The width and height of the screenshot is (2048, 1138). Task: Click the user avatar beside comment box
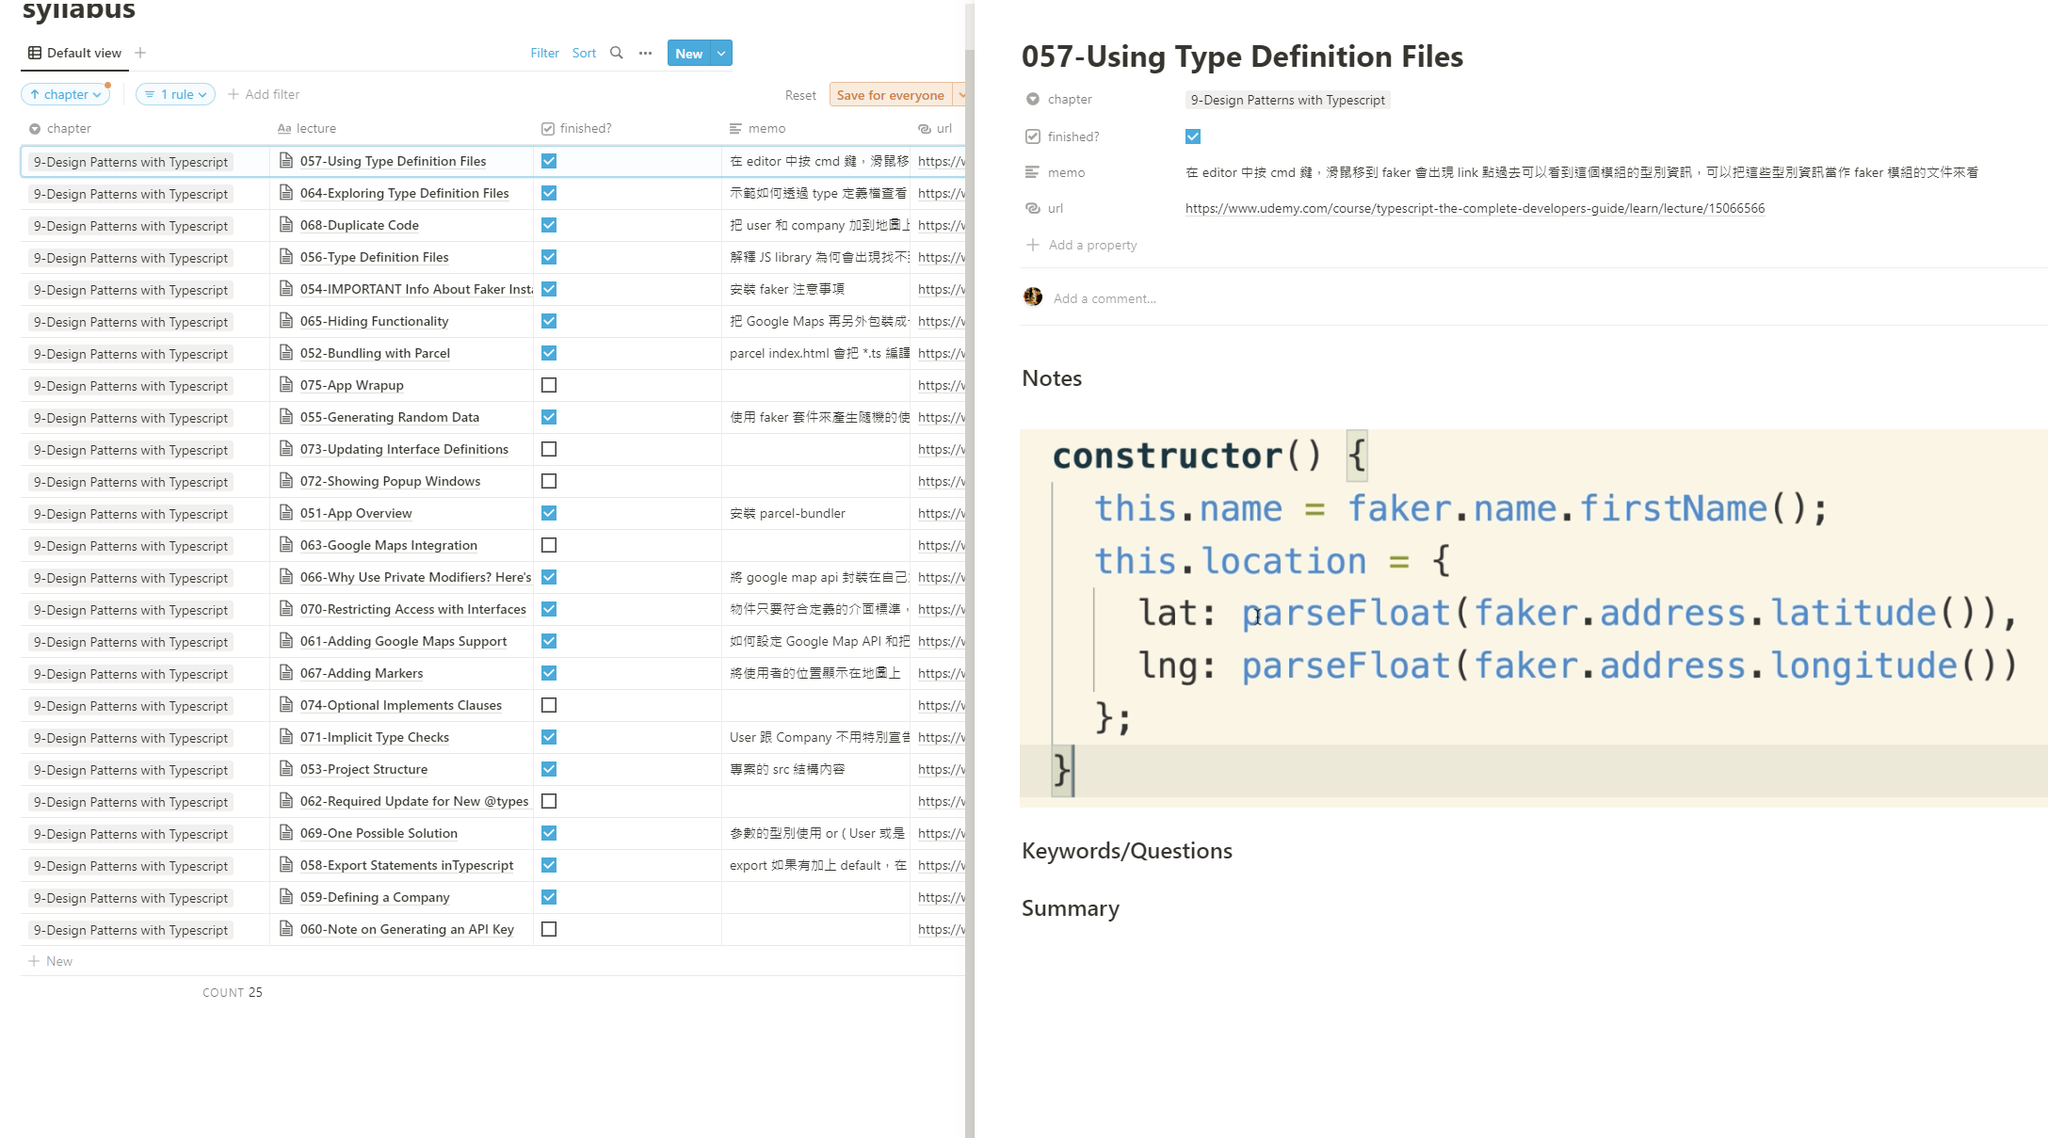point(1033,297)
